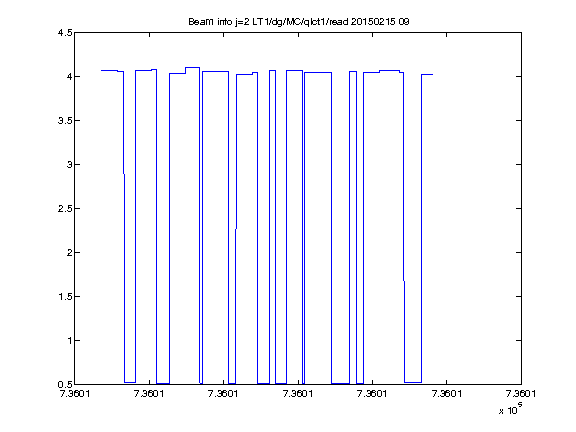This screenshot has width=576, height=432.
Task: Click the small notch near 1.7 on last drop
Action: (404, 281)
